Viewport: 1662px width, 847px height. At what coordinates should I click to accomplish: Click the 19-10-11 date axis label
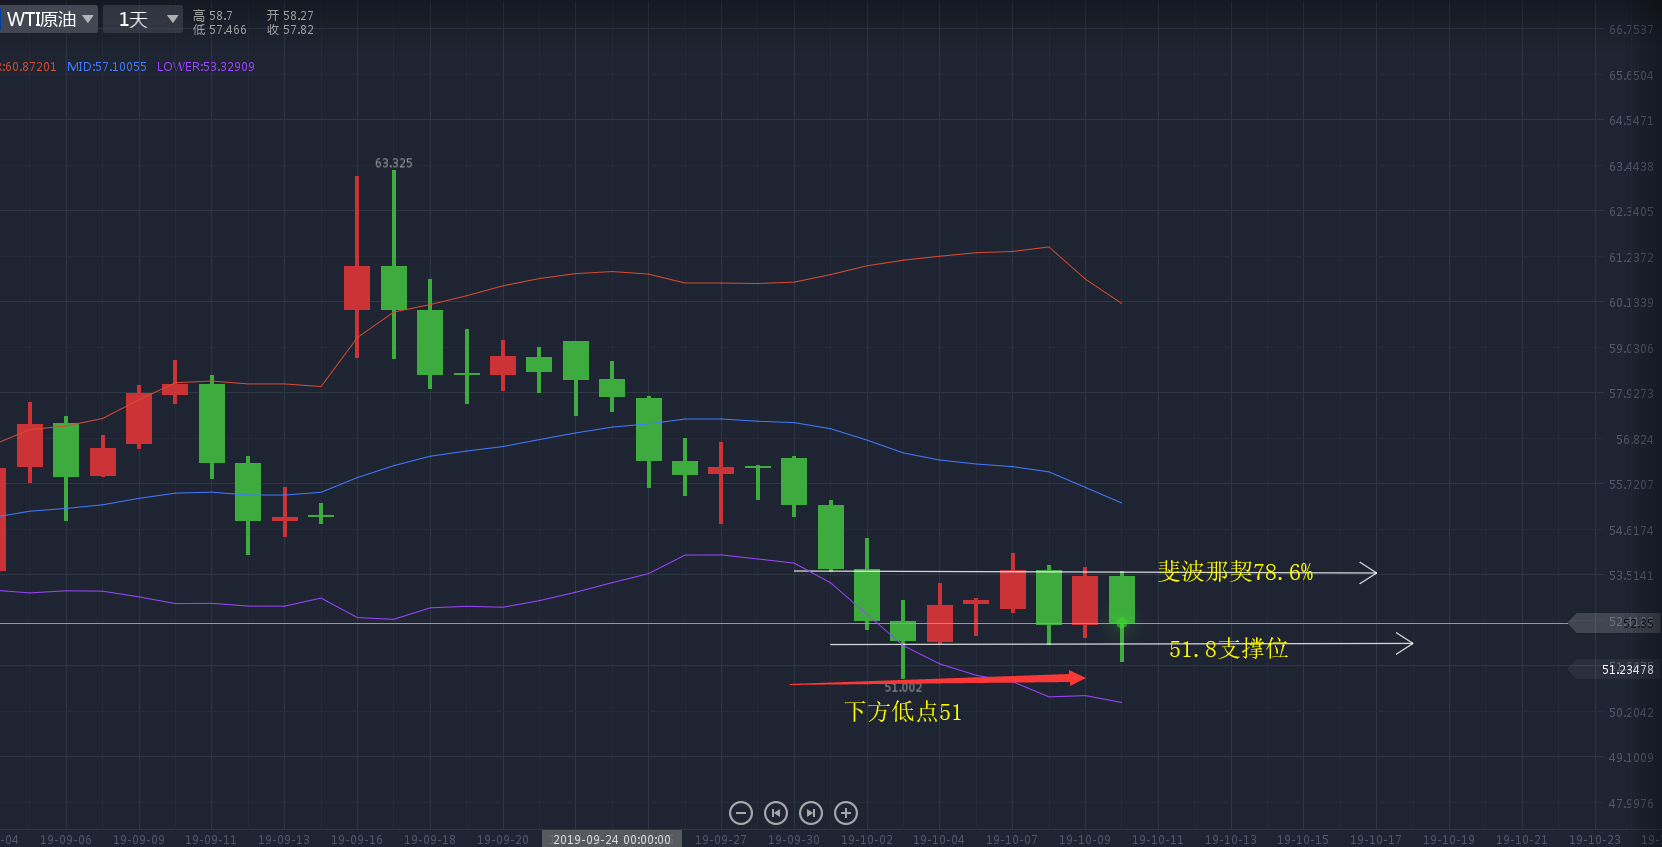pos(1158,840)
